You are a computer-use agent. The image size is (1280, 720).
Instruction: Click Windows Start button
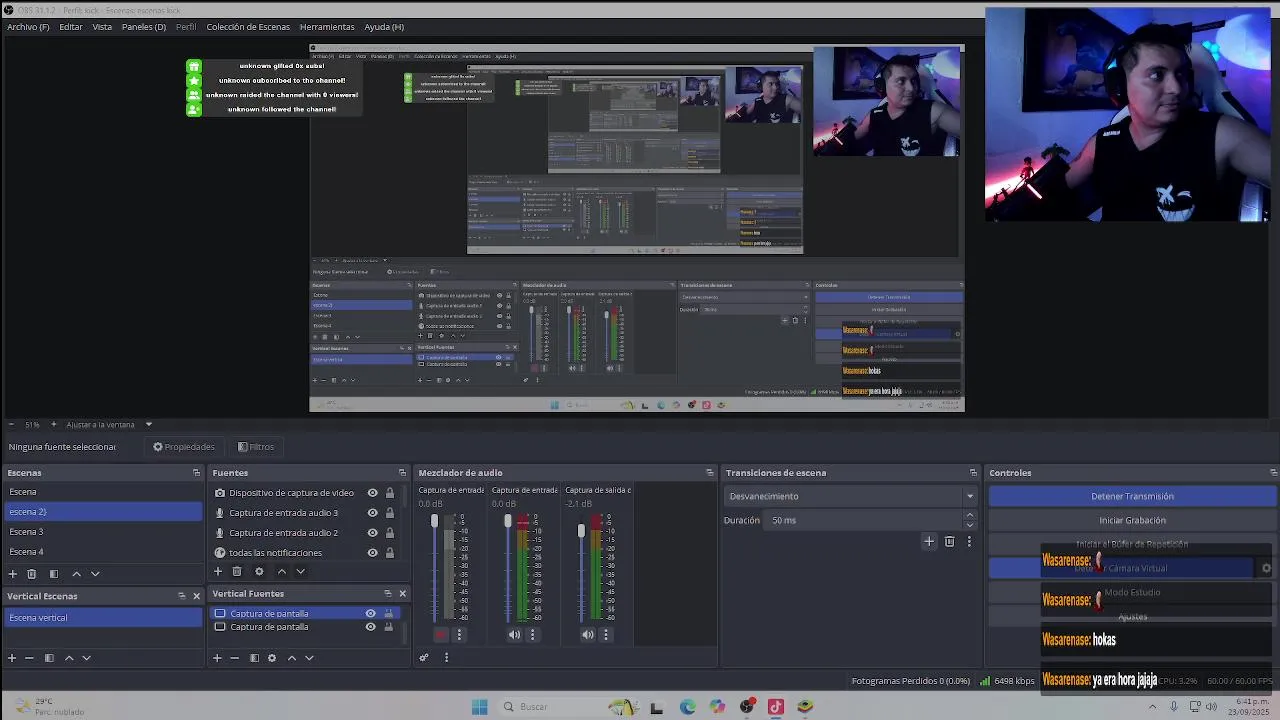(479, 707)
